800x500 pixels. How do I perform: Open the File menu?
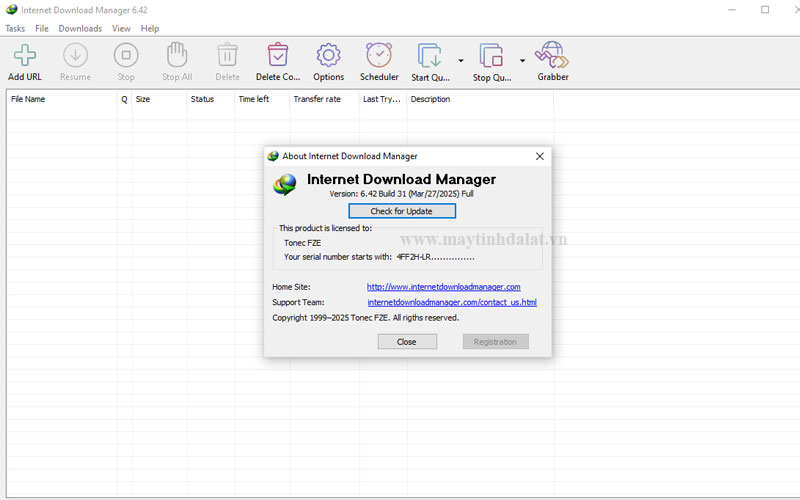pos(42,29)
